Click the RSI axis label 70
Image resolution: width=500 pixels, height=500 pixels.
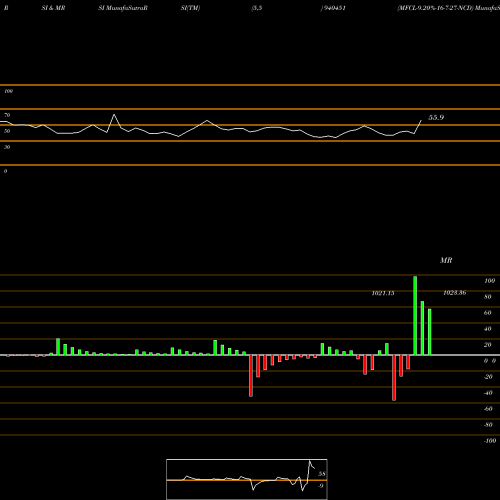click(7, 115)
